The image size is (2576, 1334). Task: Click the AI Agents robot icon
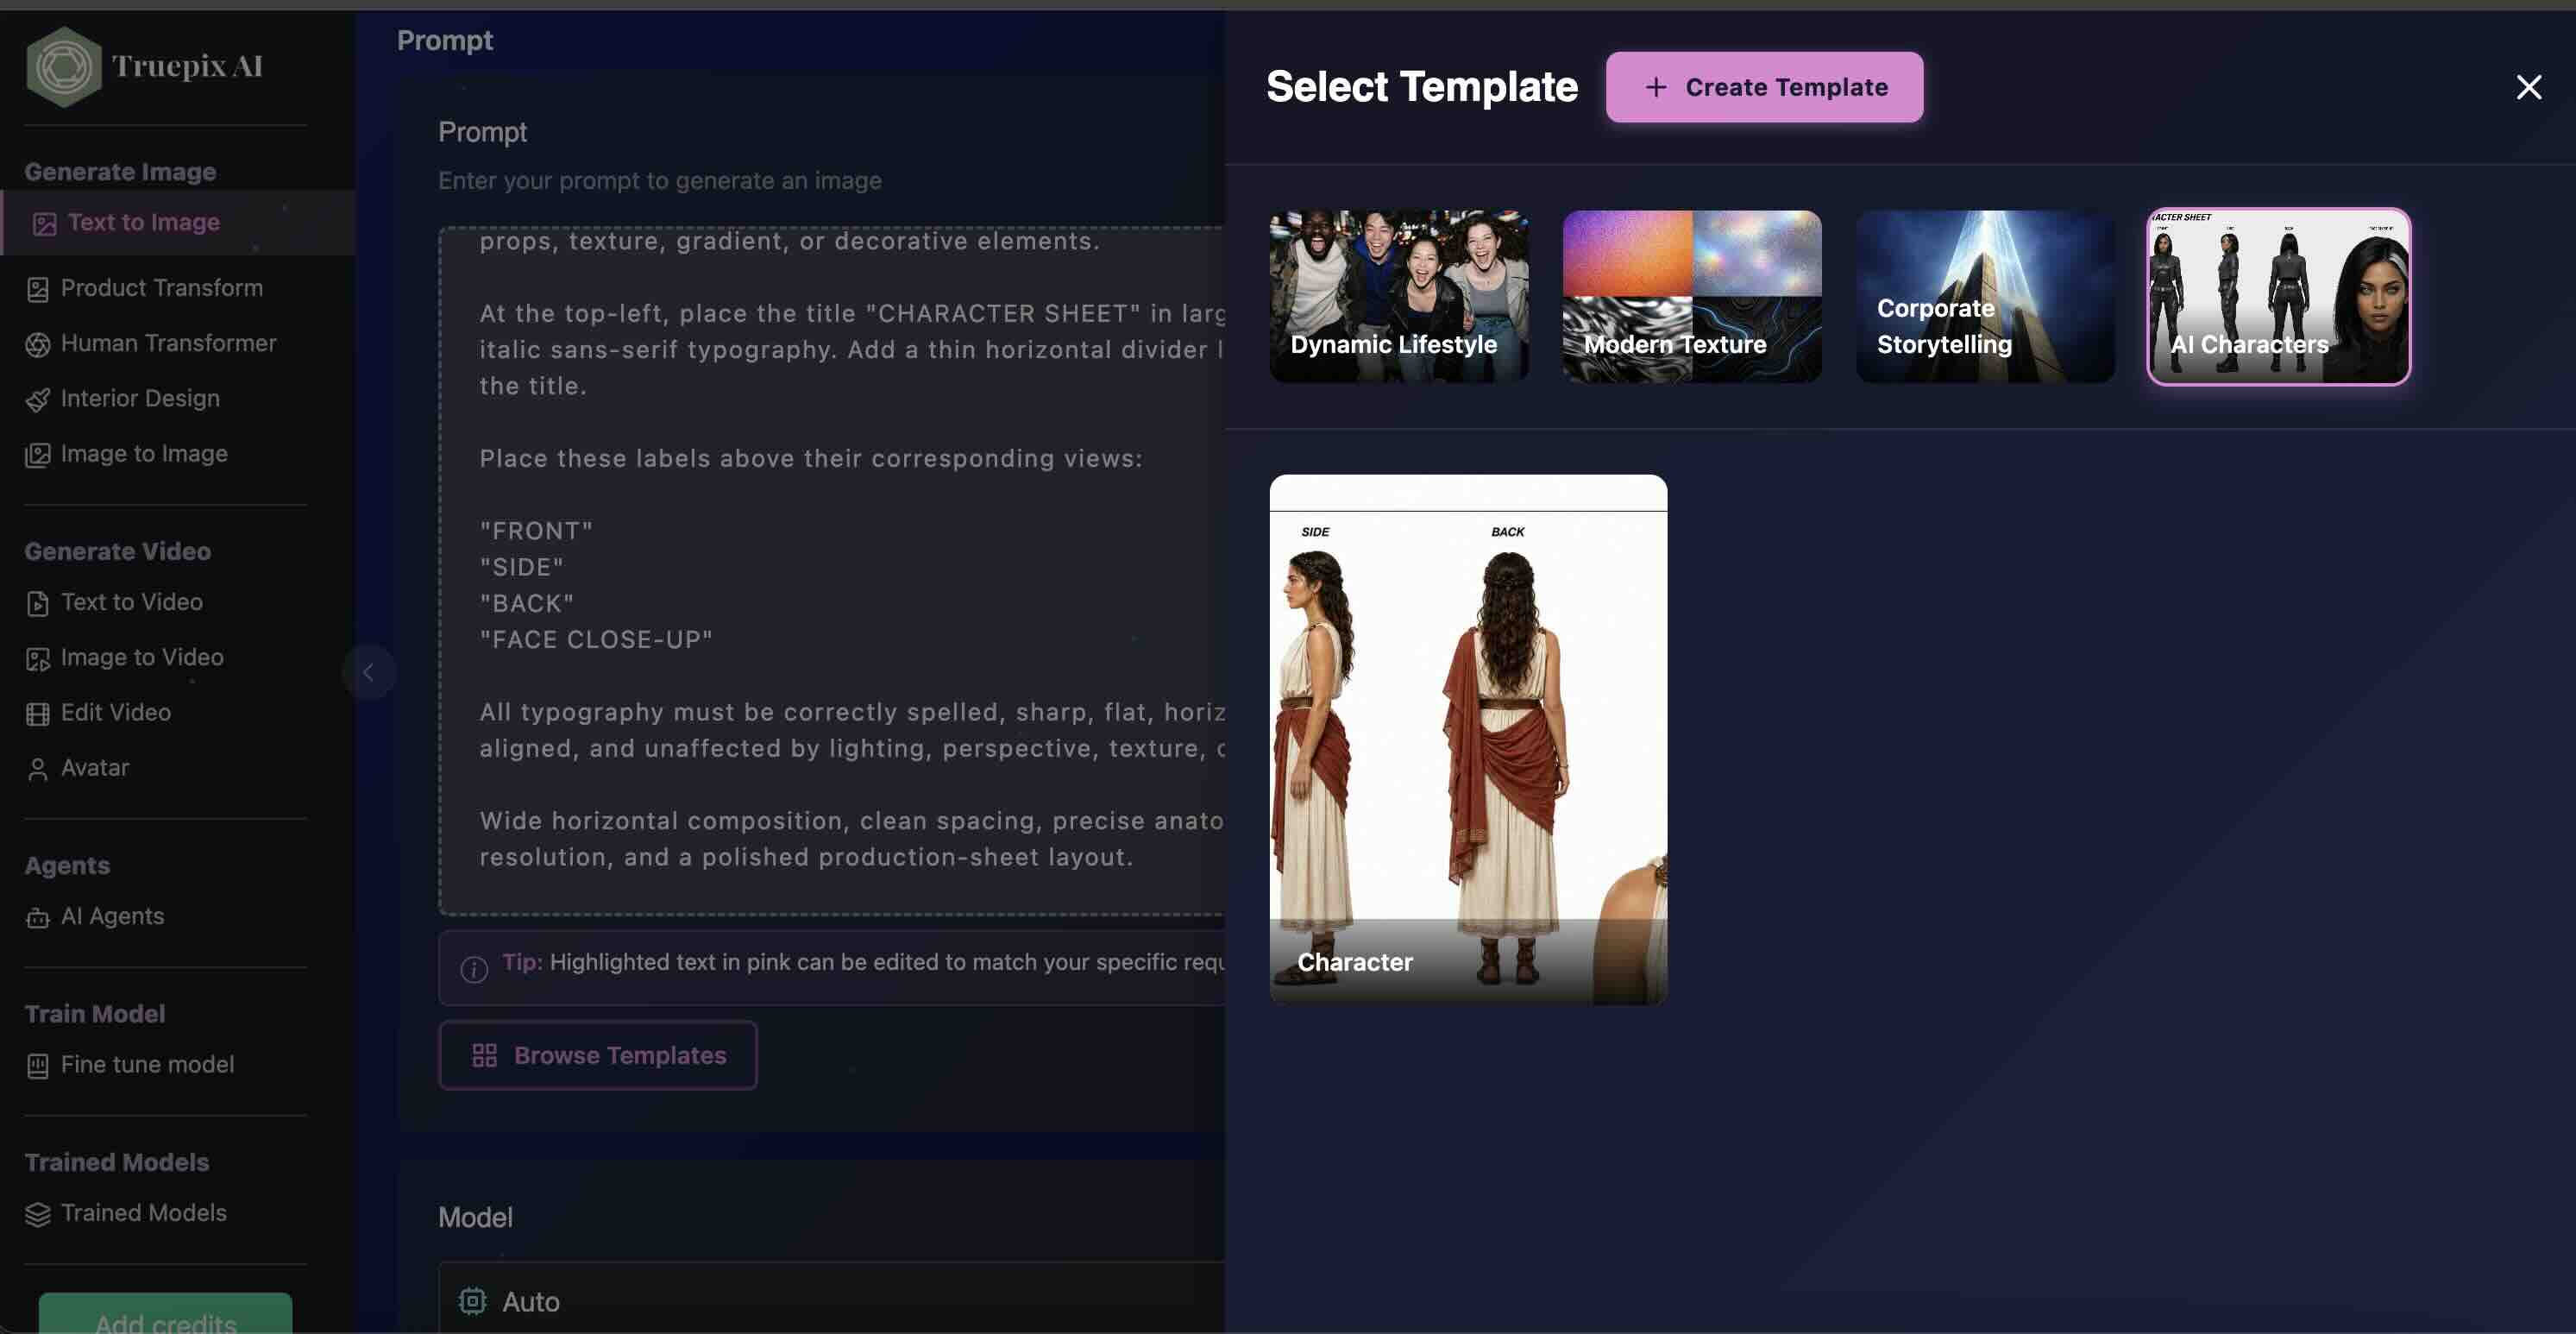38,917
